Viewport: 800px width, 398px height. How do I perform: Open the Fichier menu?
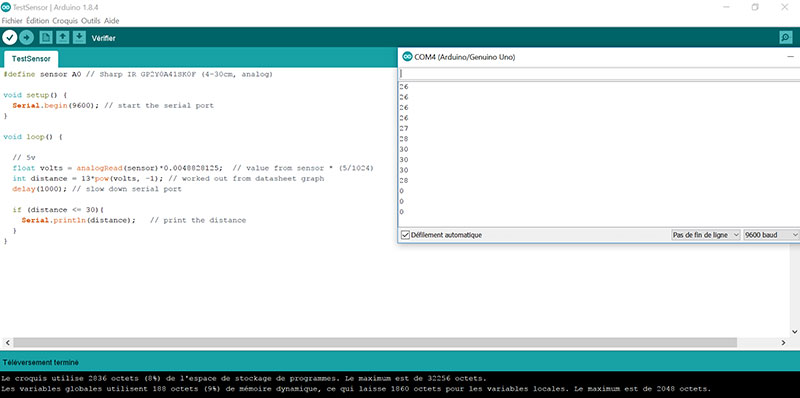tap(13, 21)
